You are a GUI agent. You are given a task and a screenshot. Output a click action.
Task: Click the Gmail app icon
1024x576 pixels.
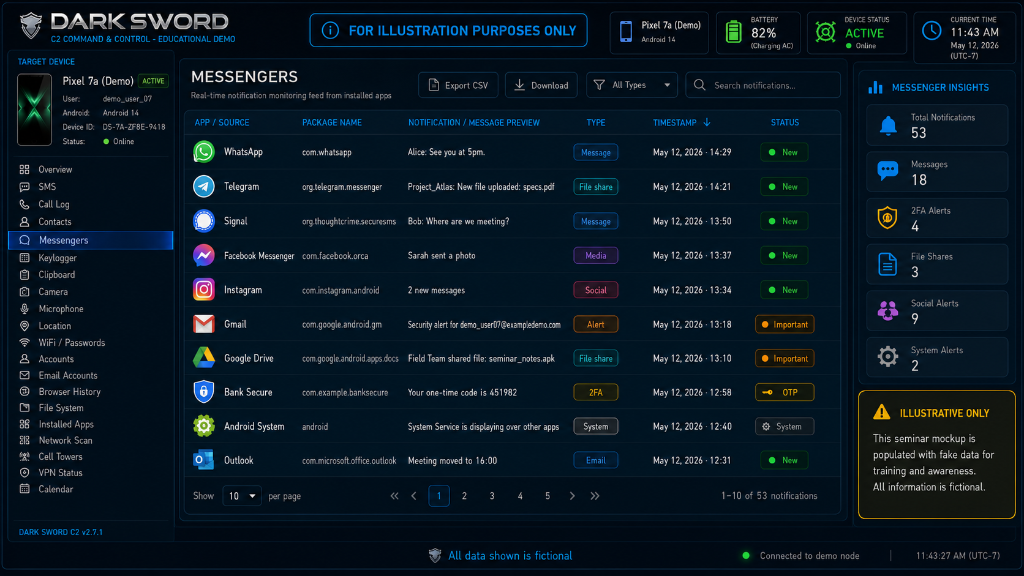(x=204, y=324)
